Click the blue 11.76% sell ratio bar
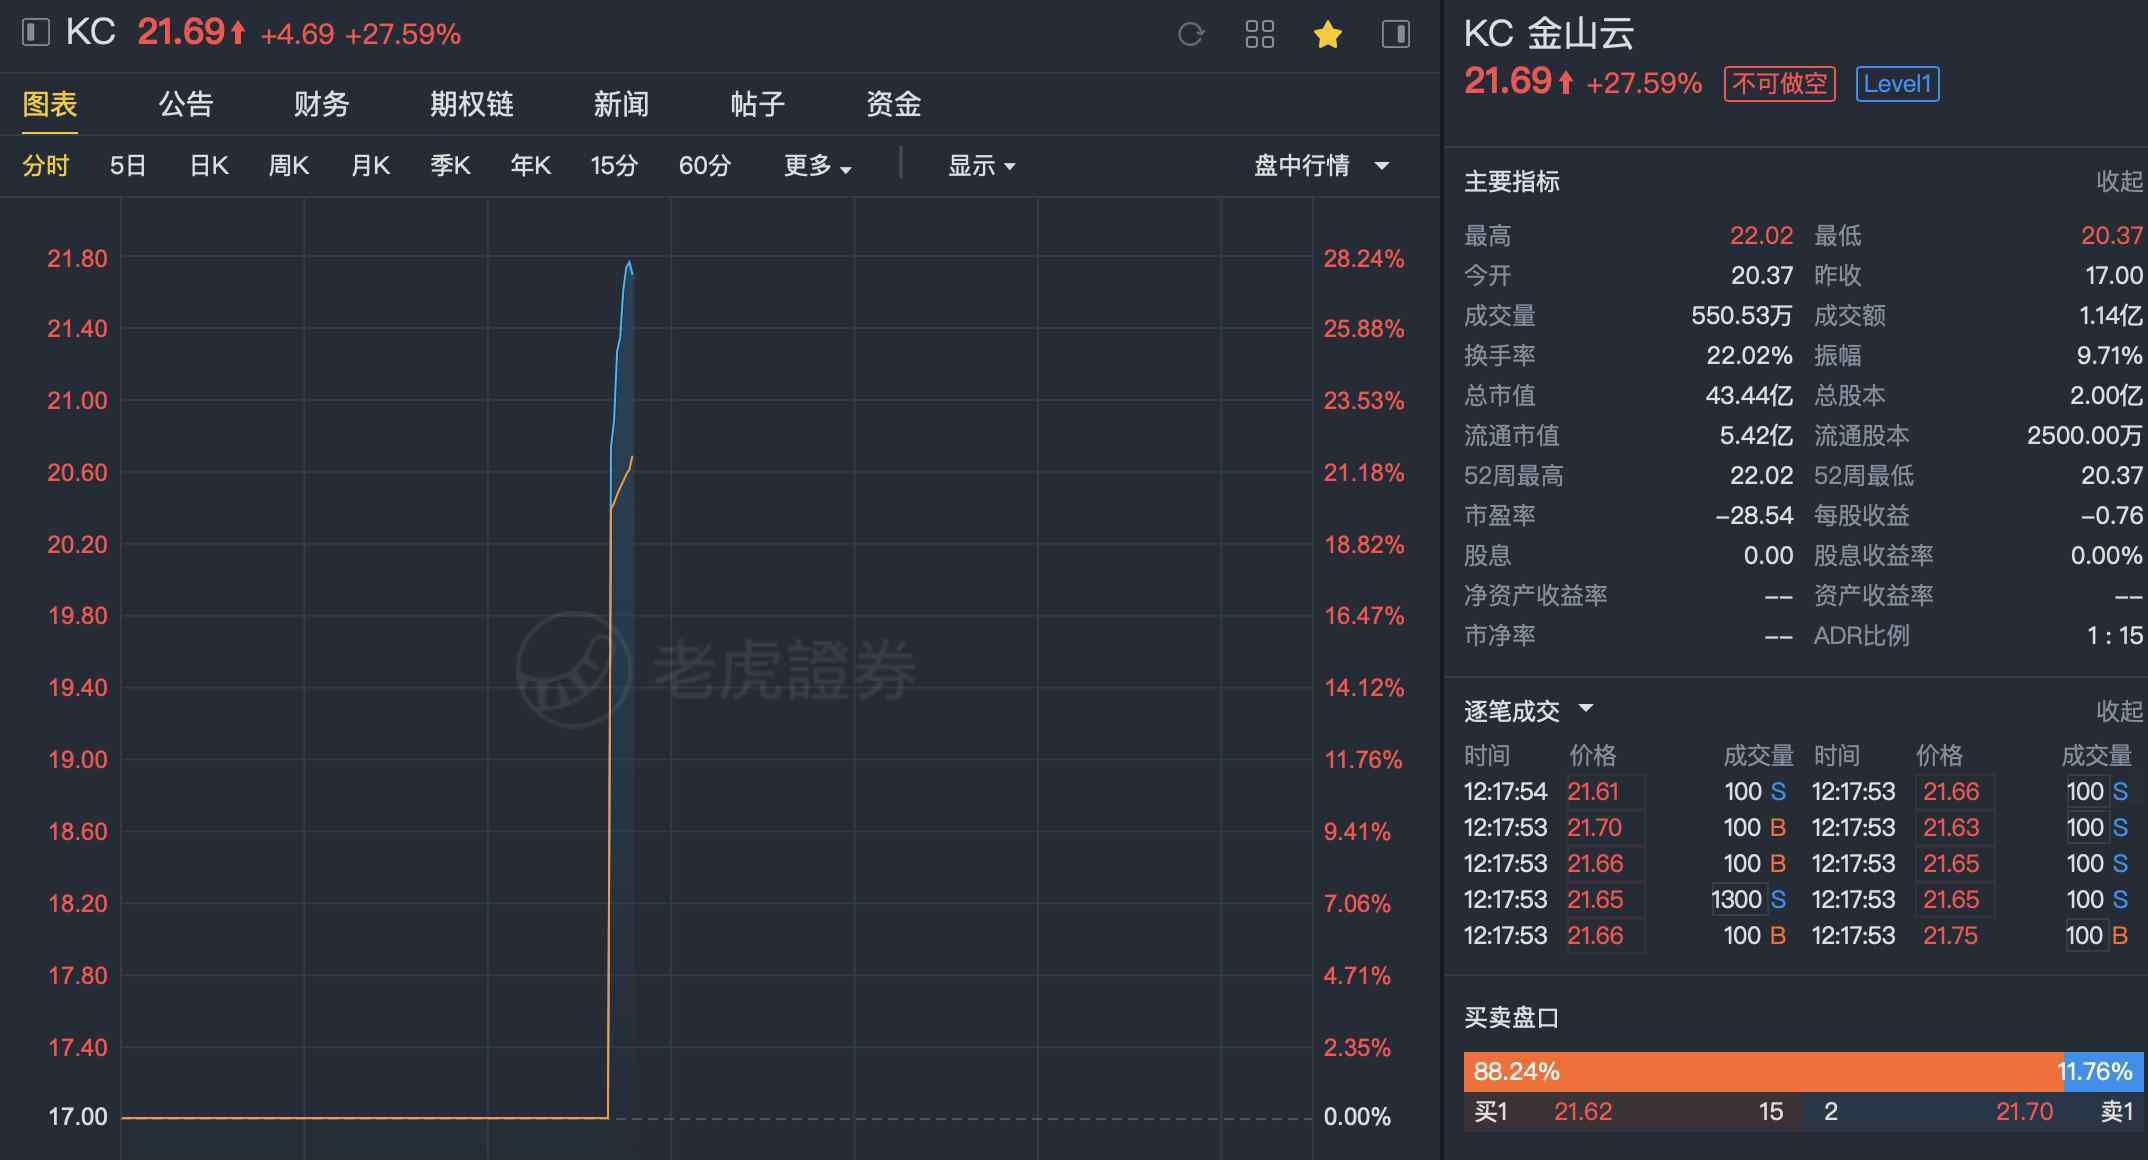Viewport: 2148px width, 1160px height. 2103,1072
